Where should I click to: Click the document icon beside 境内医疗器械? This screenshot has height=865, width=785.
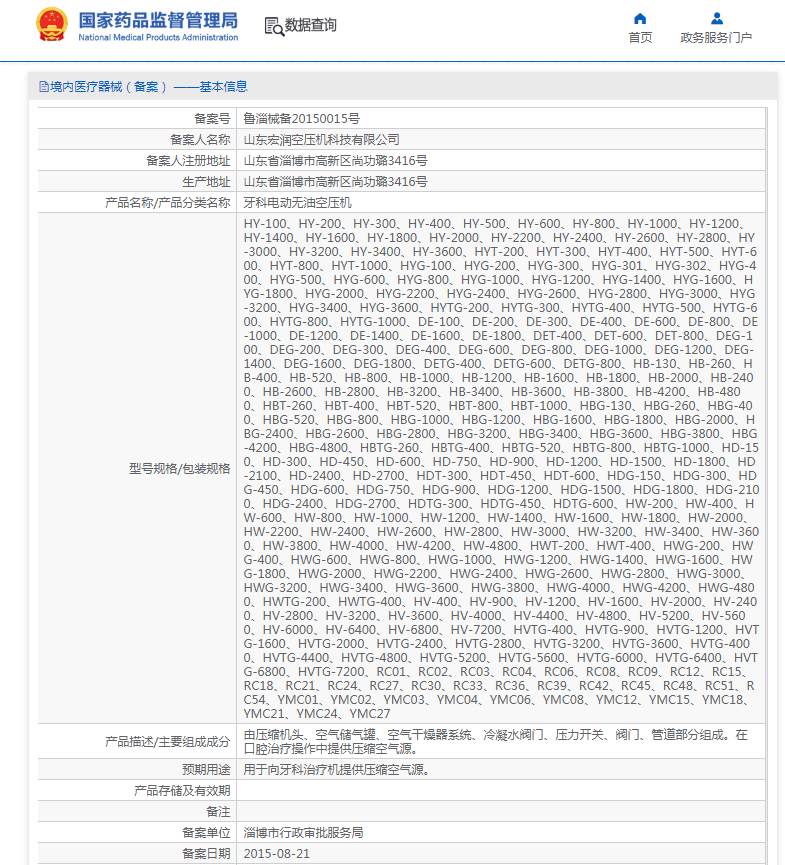coord(44,87)
